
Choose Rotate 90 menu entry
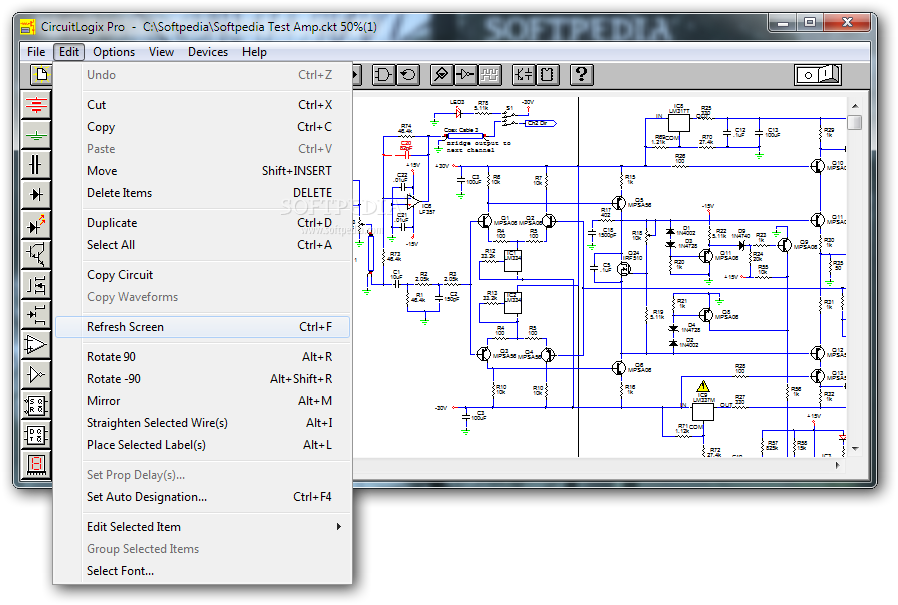(203, 357)
